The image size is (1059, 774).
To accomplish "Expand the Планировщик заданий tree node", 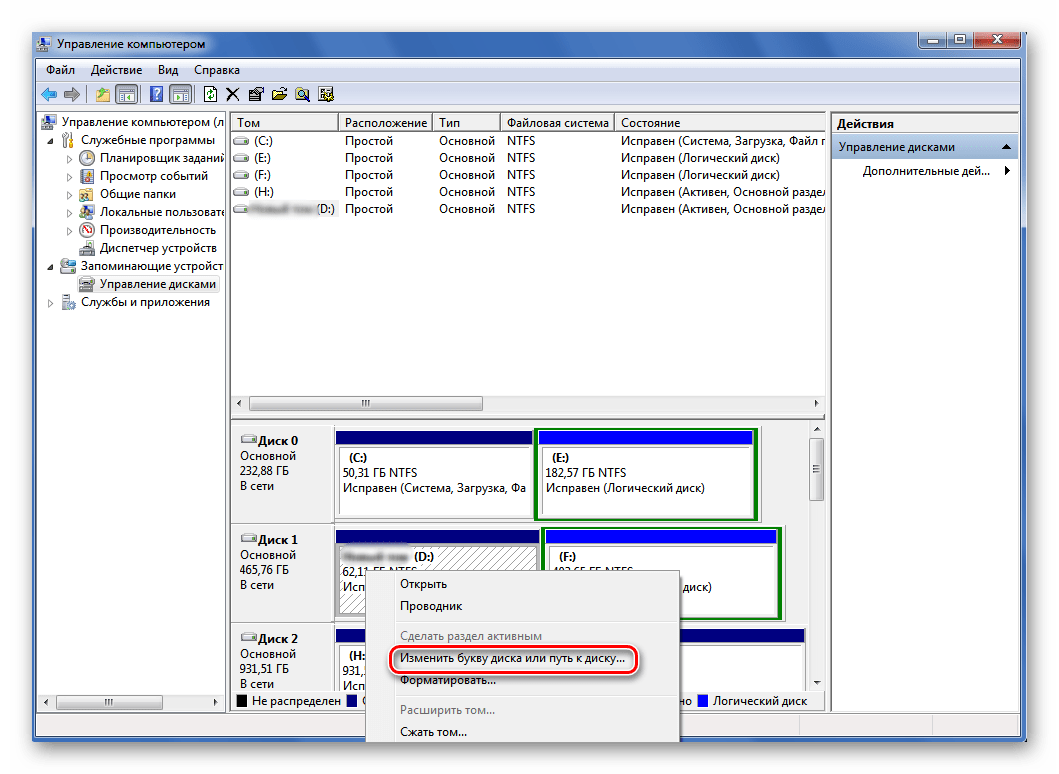I will (x=69, y=158).
